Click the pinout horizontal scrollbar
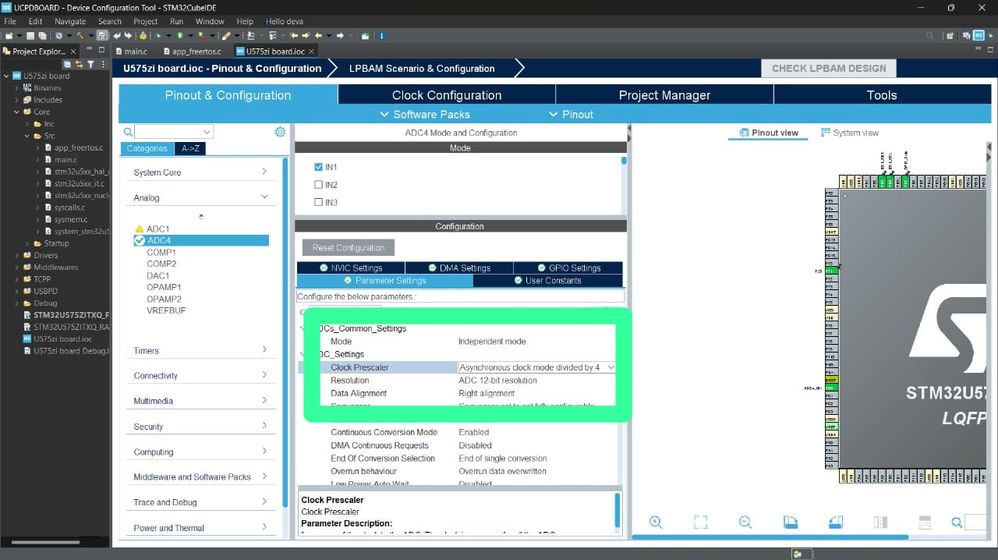 (770, 537)
